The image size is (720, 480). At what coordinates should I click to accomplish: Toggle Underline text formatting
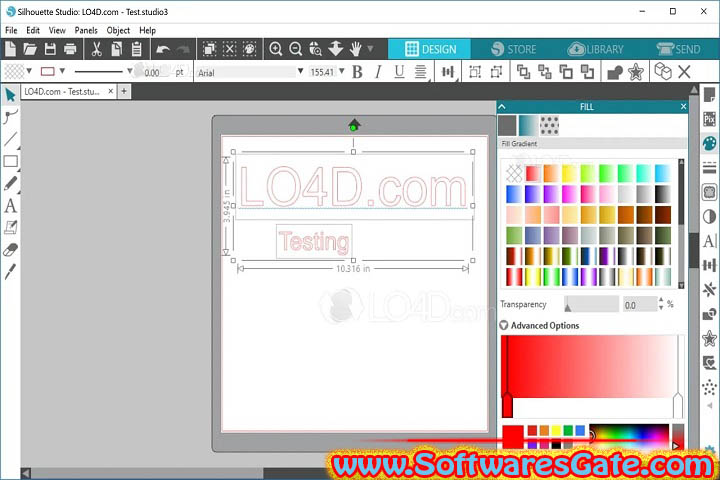(x=399, y=72)
